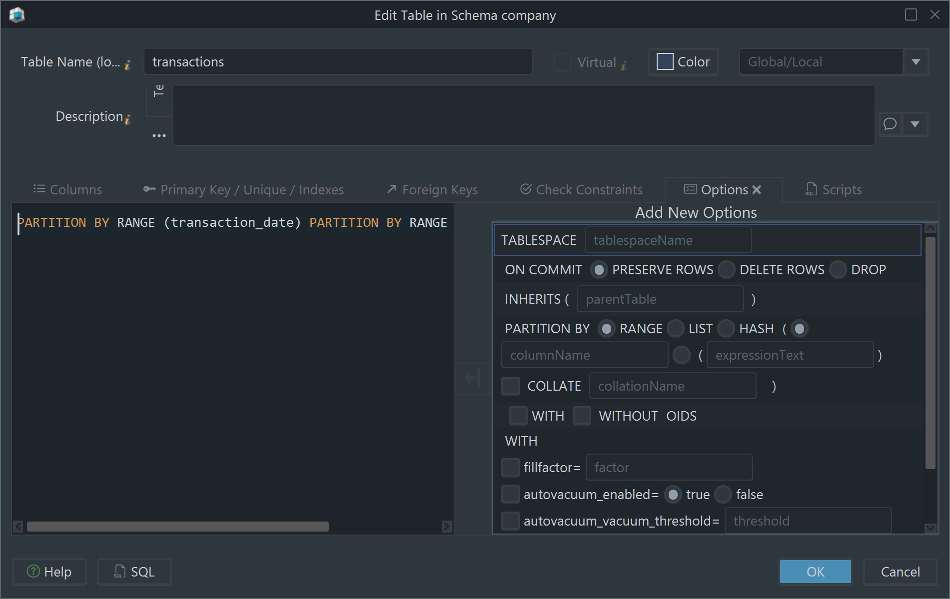The image size is (950, 599).
Task: Focus the threshold field
Action: (808, 521)
